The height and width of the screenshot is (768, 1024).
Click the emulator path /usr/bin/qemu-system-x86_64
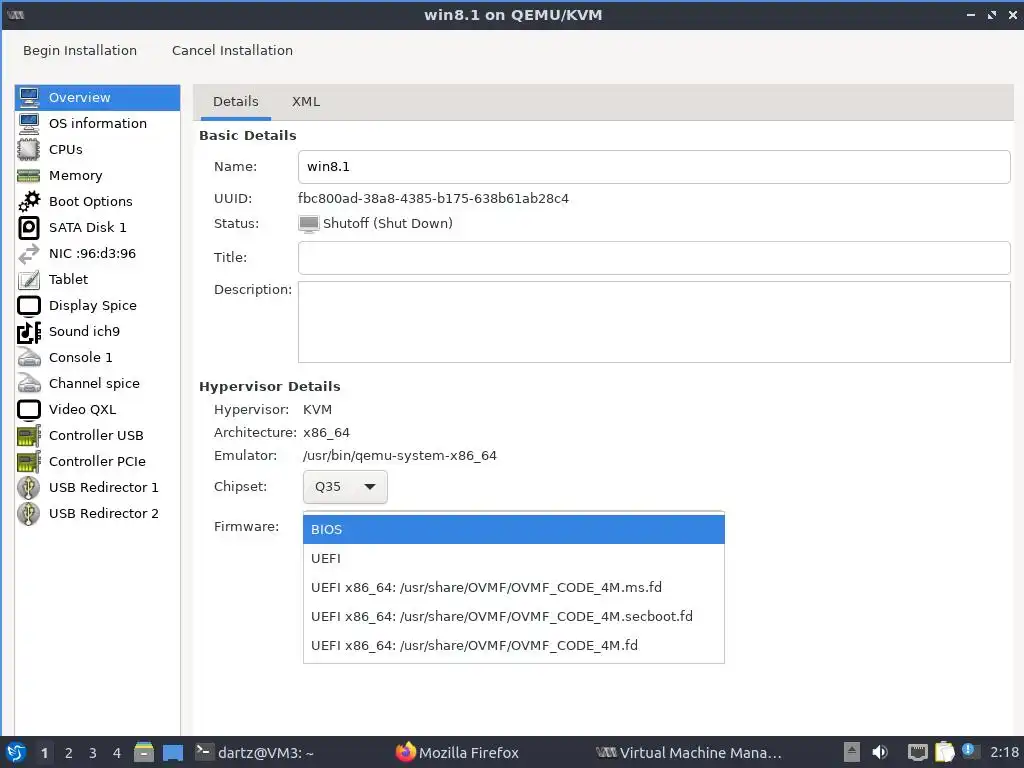coord(400,456)
